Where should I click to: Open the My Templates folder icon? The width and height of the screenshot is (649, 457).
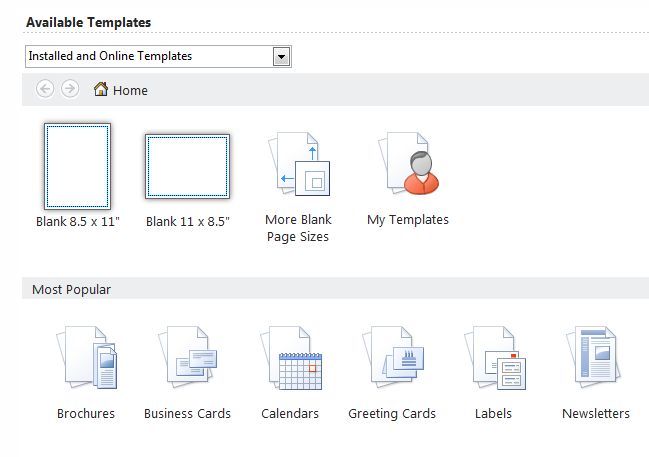[409, 163]
